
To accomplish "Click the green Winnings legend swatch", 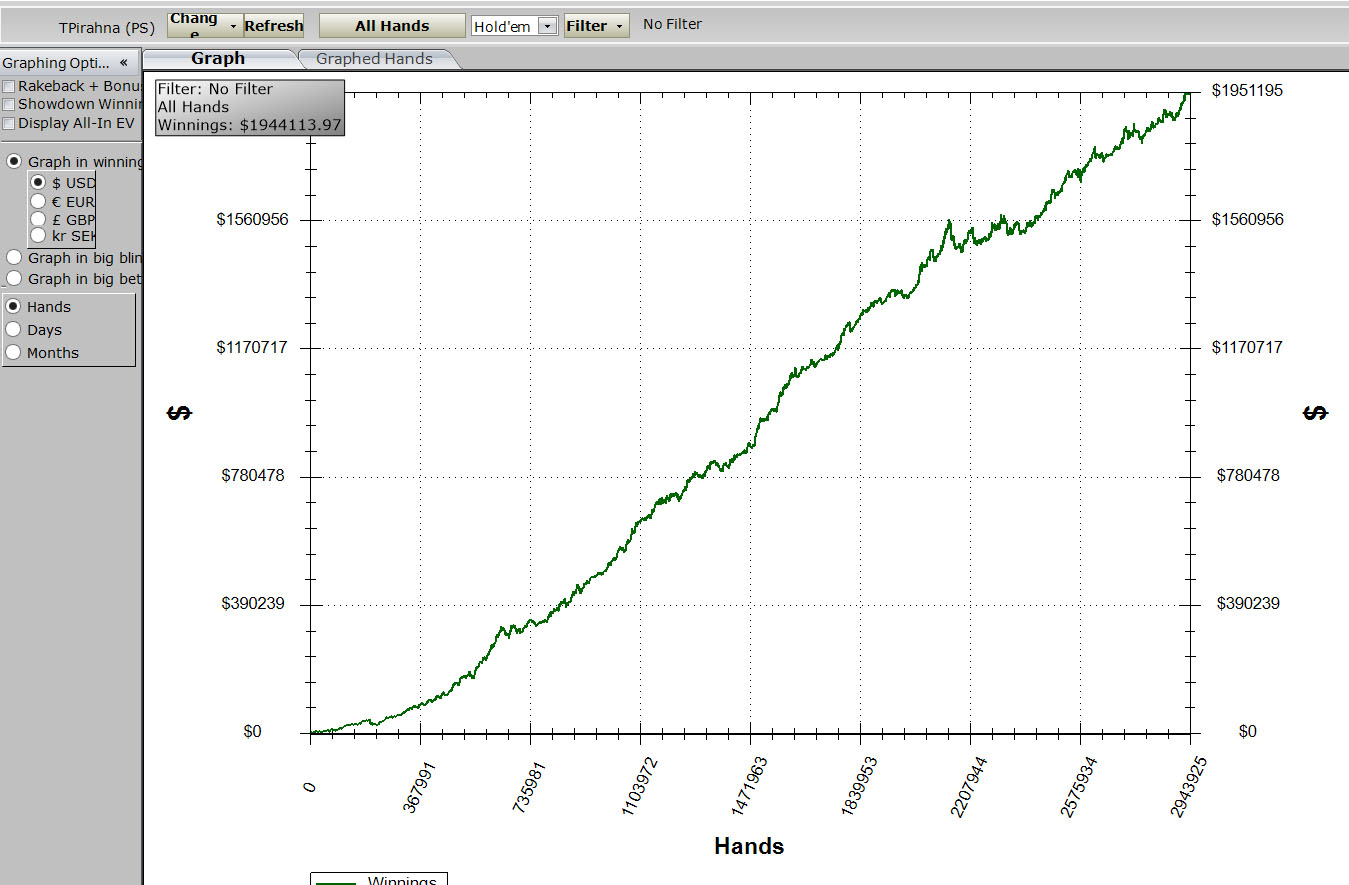I will pyautogui.click(x=336, y=881).
